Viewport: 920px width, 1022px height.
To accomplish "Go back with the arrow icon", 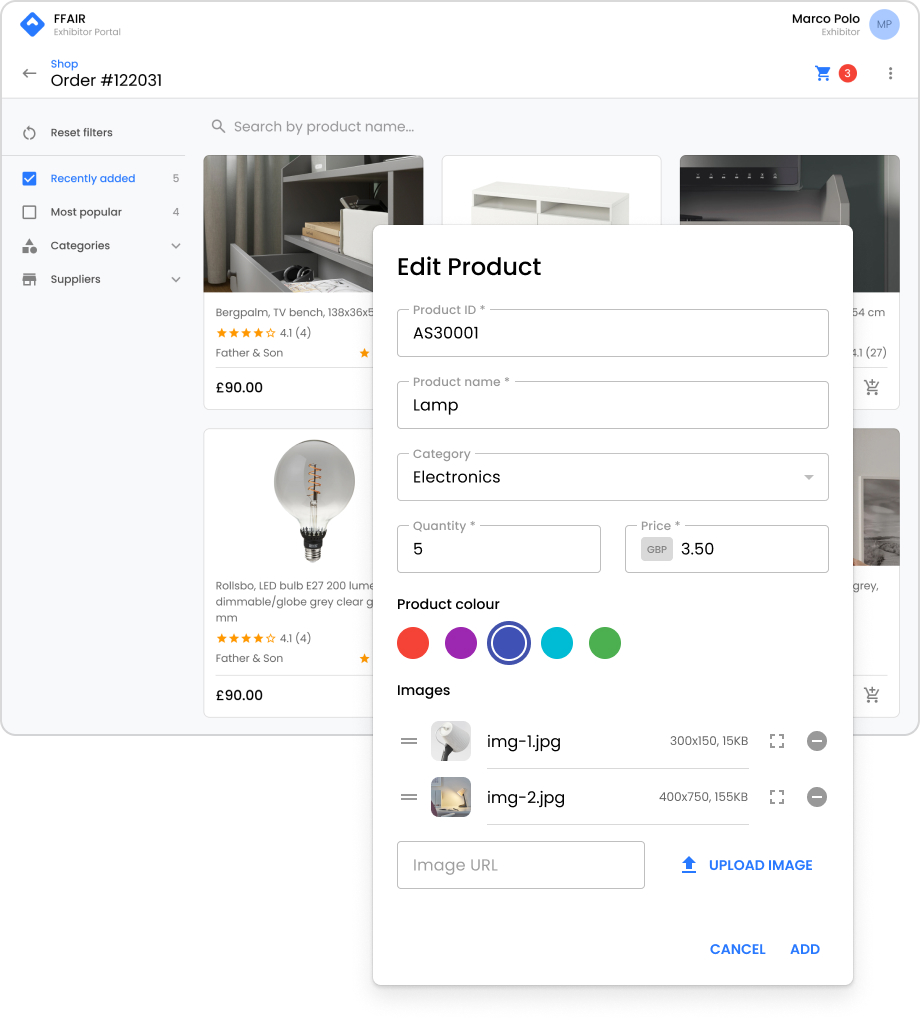I will 29,73.
